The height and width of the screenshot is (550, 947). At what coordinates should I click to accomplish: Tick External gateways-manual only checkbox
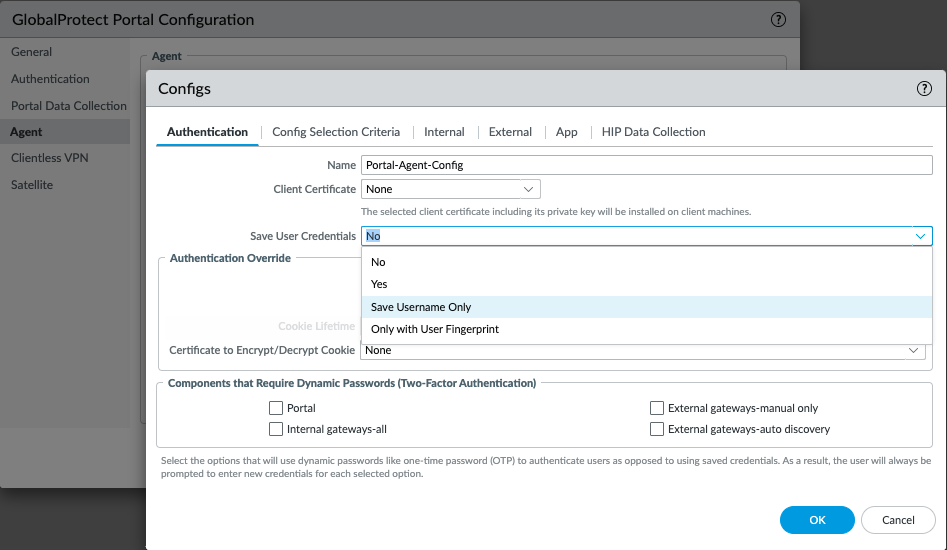coord(656,408)
